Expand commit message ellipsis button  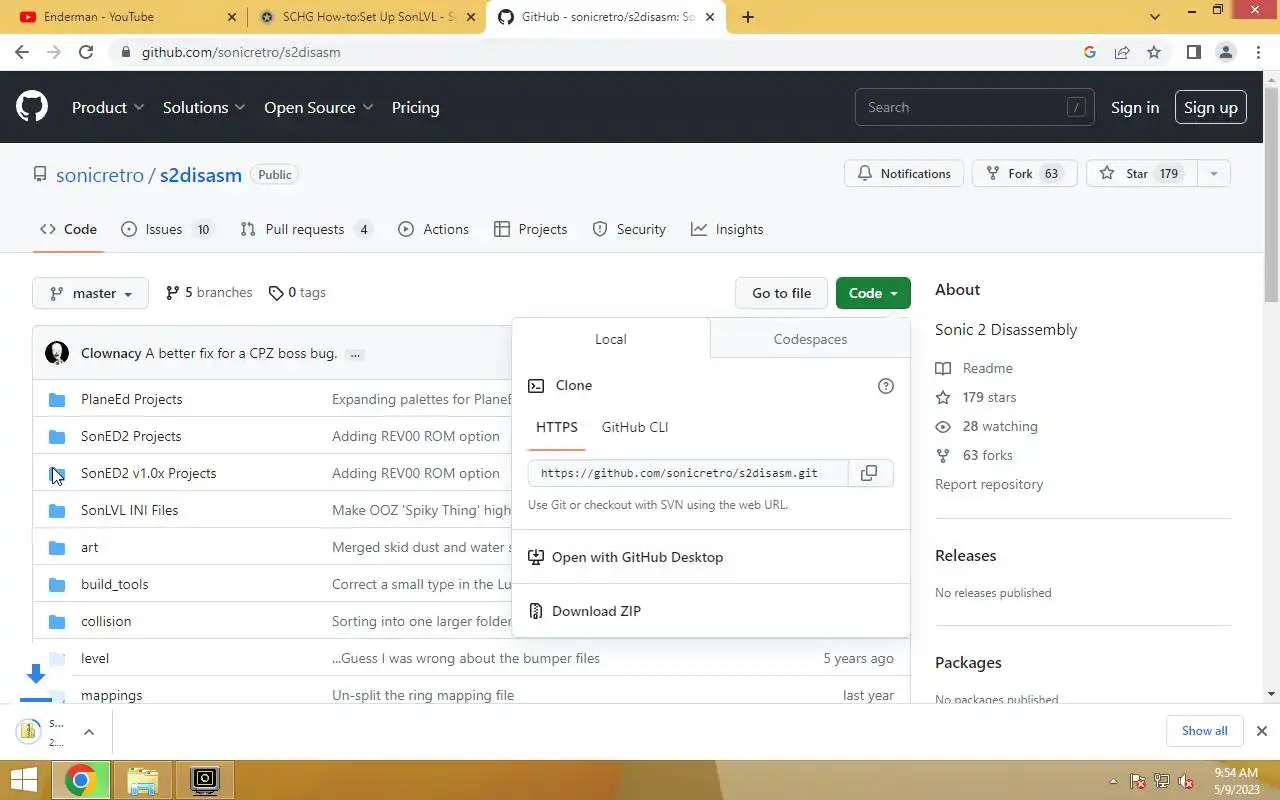point(355,354)
